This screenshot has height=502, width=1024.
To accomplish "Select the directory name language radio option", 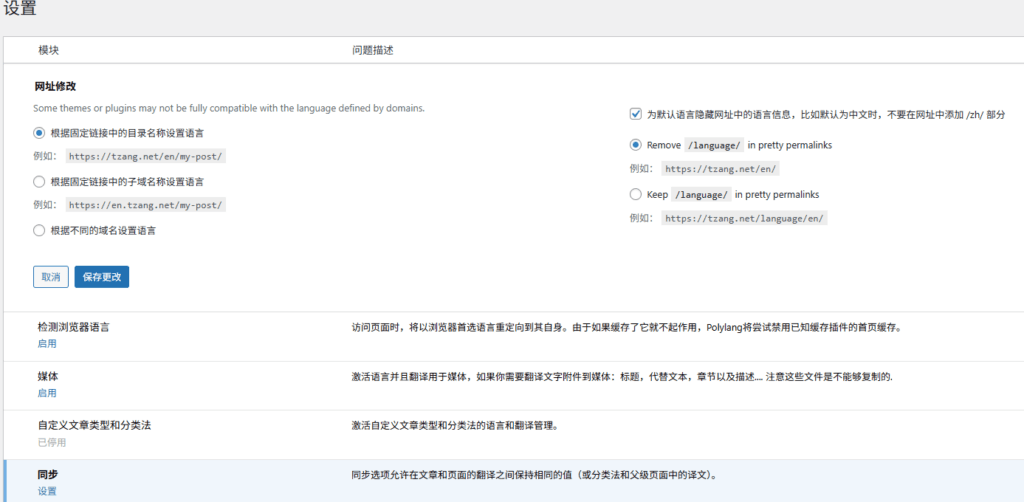I will [x=39, y=132].
